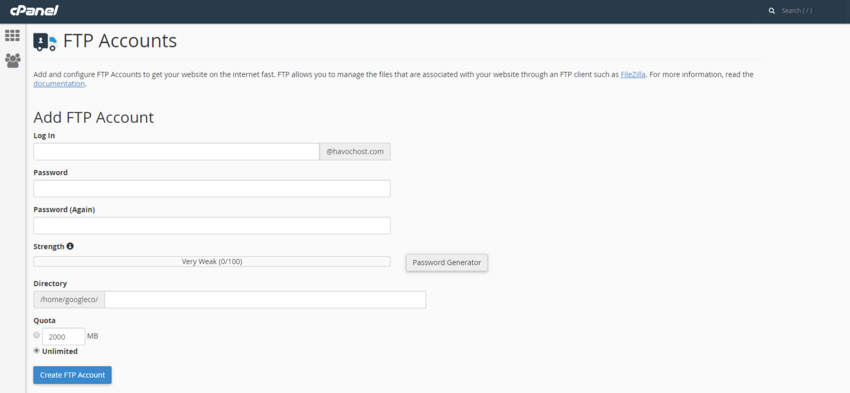Click the cPanel logo

pyautogui.click(x=34, y=10)
